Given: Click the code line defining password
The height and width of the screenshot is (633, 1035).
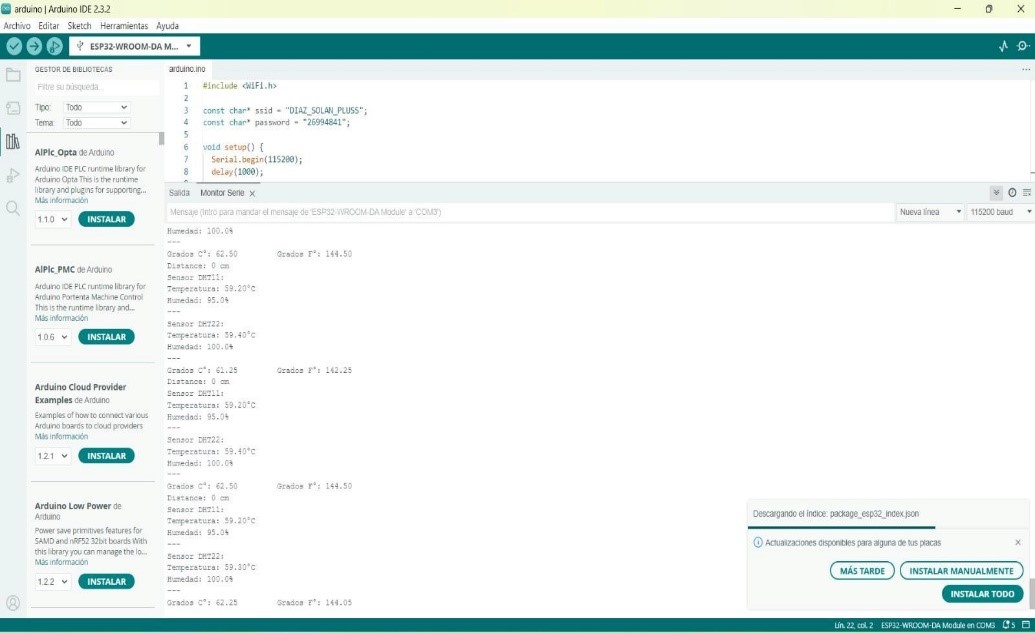Looking at the screenshot, I should pos(276,123).
